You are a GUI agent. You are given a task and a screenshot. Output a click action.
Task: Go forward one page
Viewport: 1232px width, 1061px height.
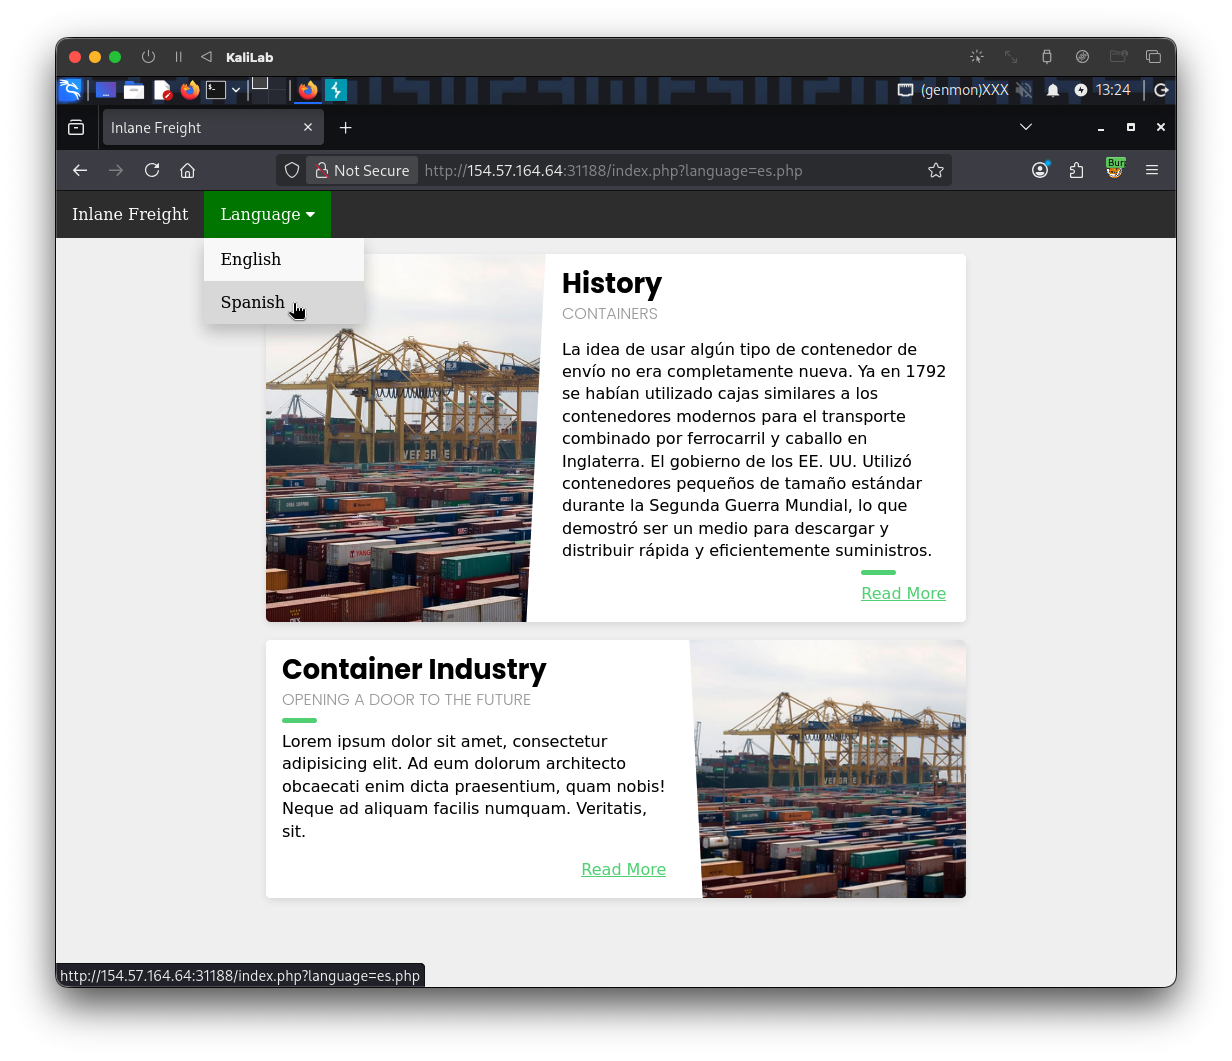click(x=116, y=171)
